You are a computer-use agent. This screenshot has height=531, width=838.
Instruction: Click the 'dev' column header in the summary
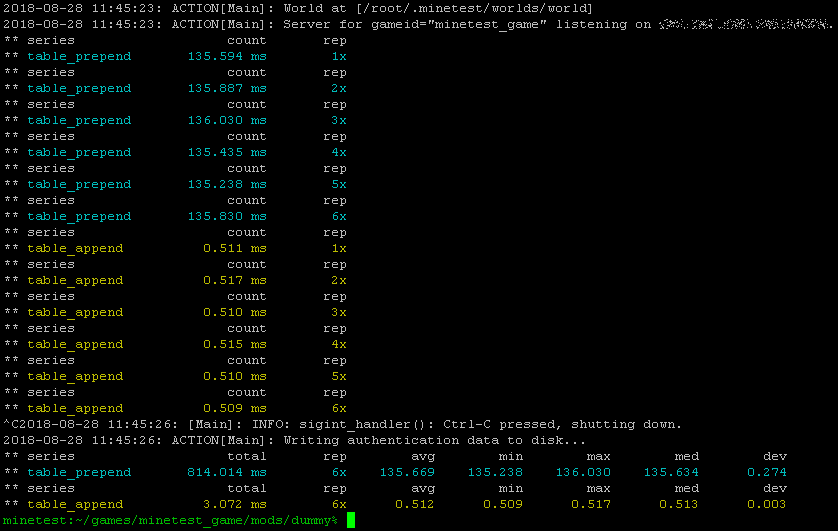774,456
